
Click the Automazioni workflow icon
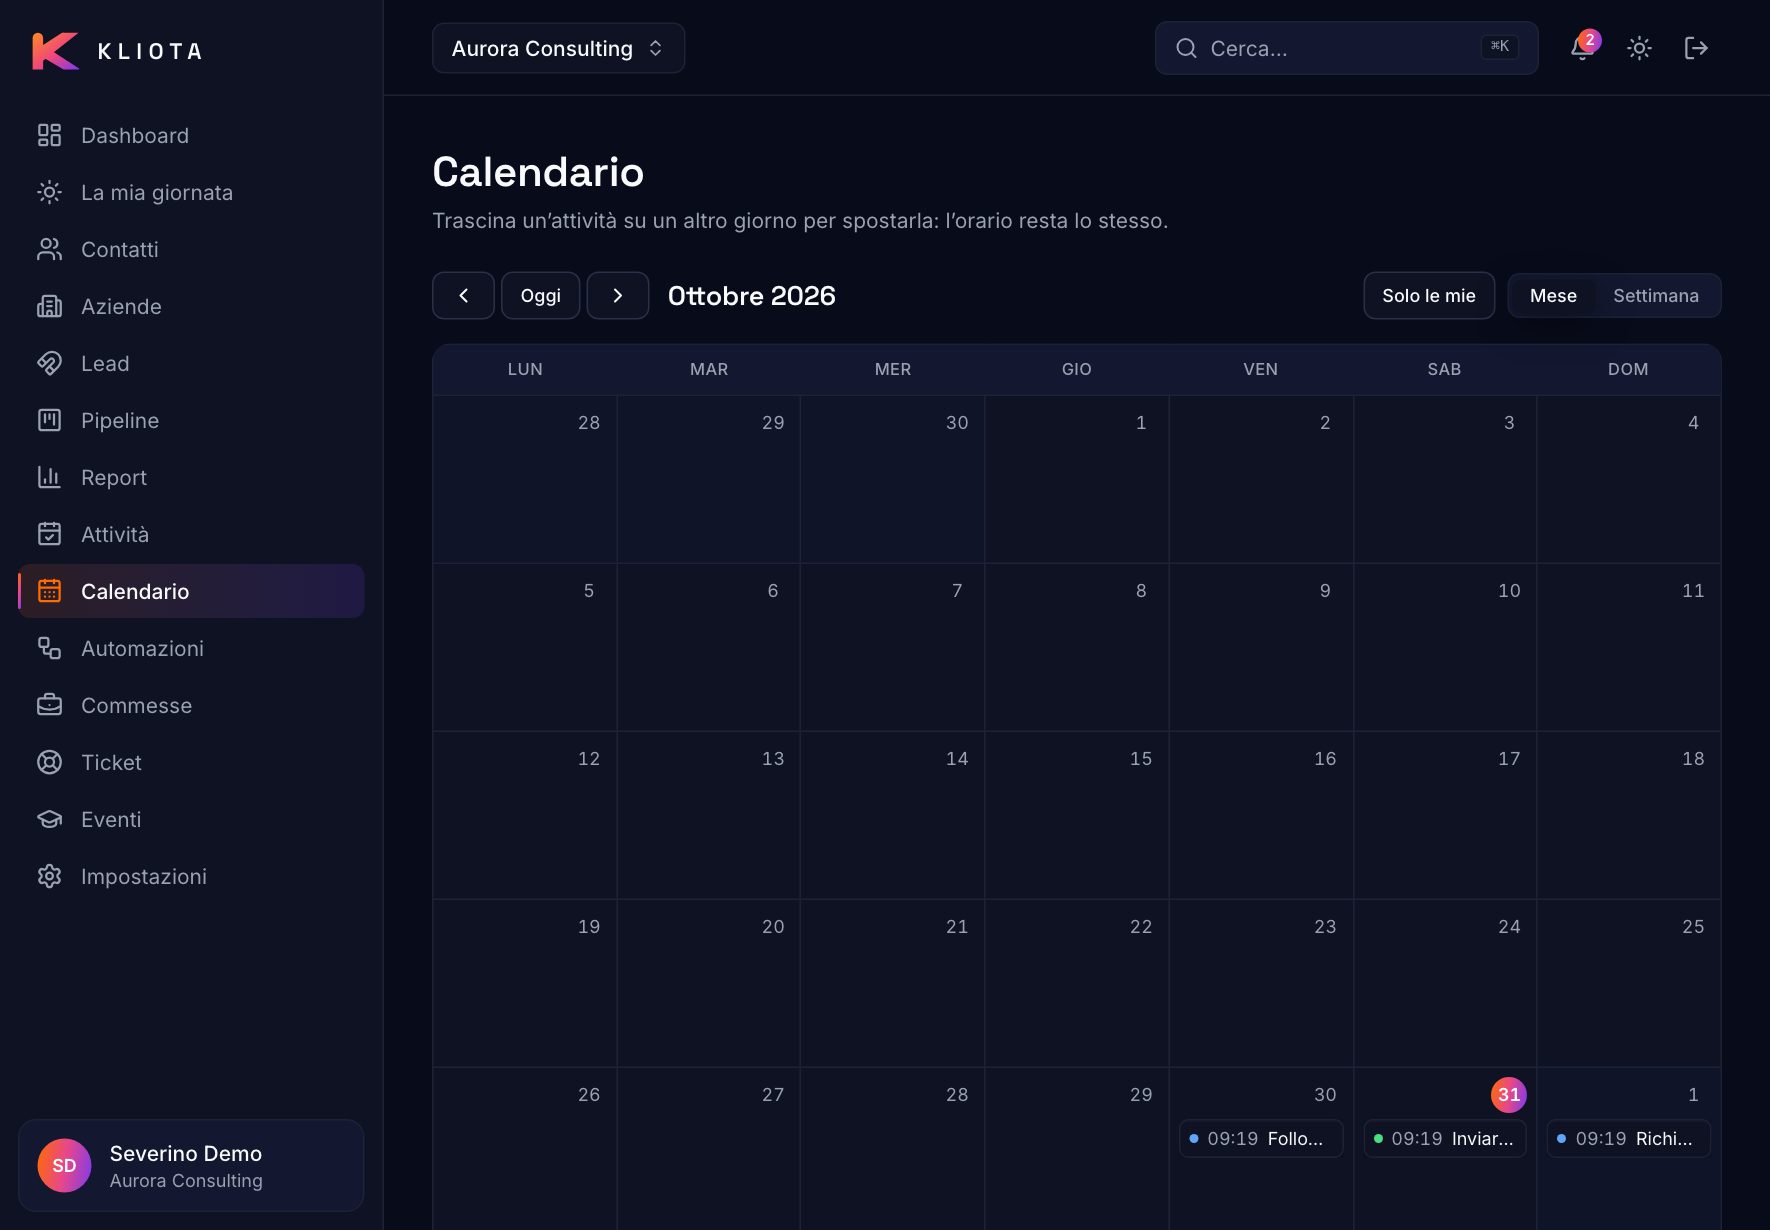(49, 648)
